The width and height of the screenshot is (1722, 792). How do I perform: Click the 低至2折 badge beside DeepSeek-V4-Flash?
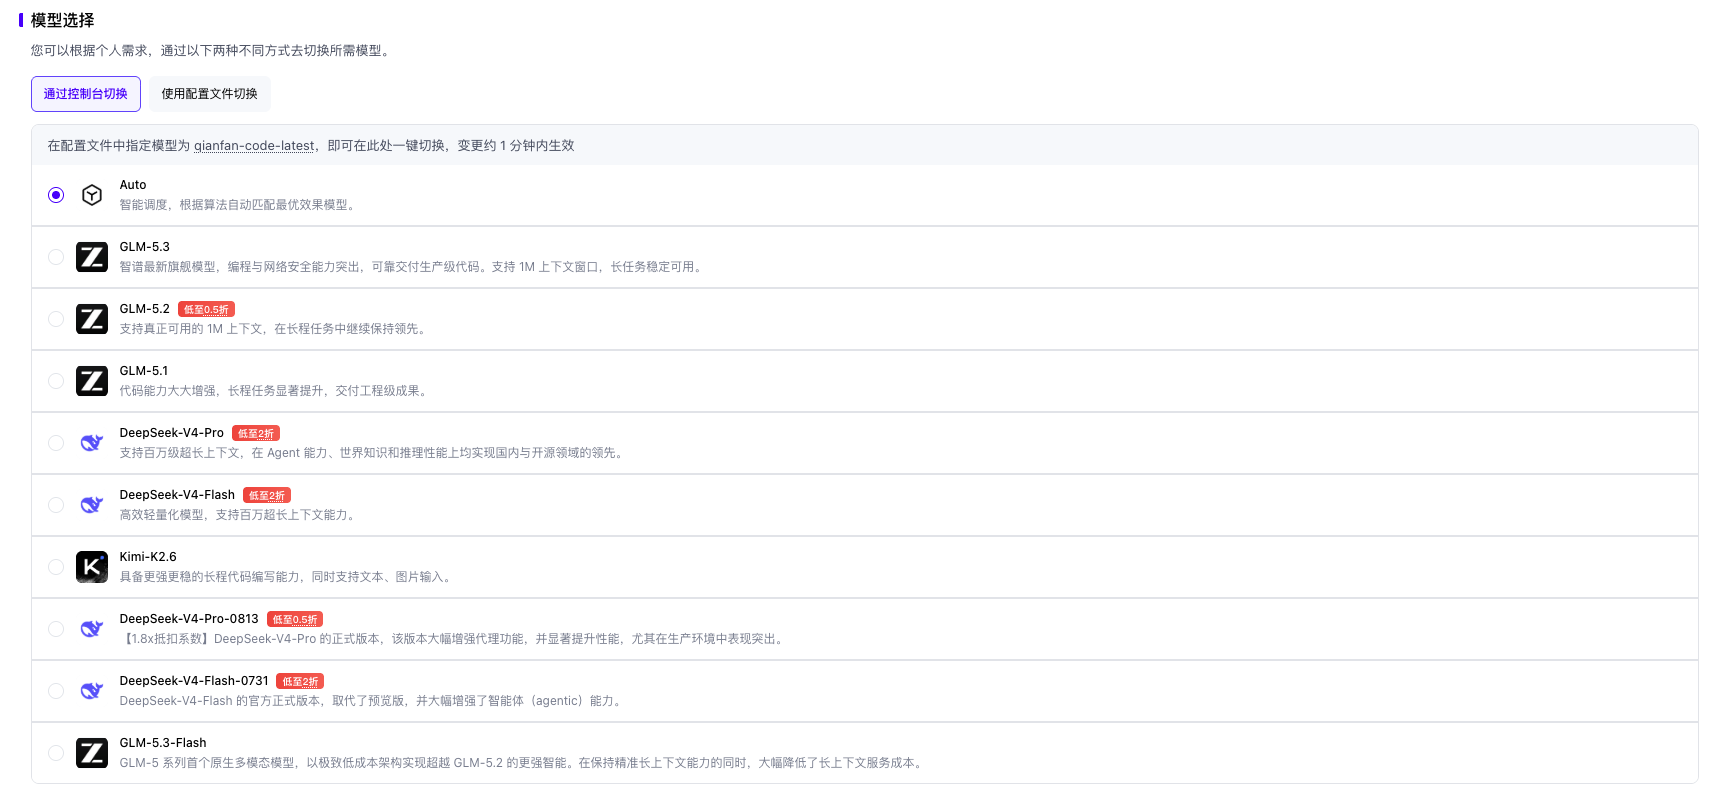tap(267, 496)
